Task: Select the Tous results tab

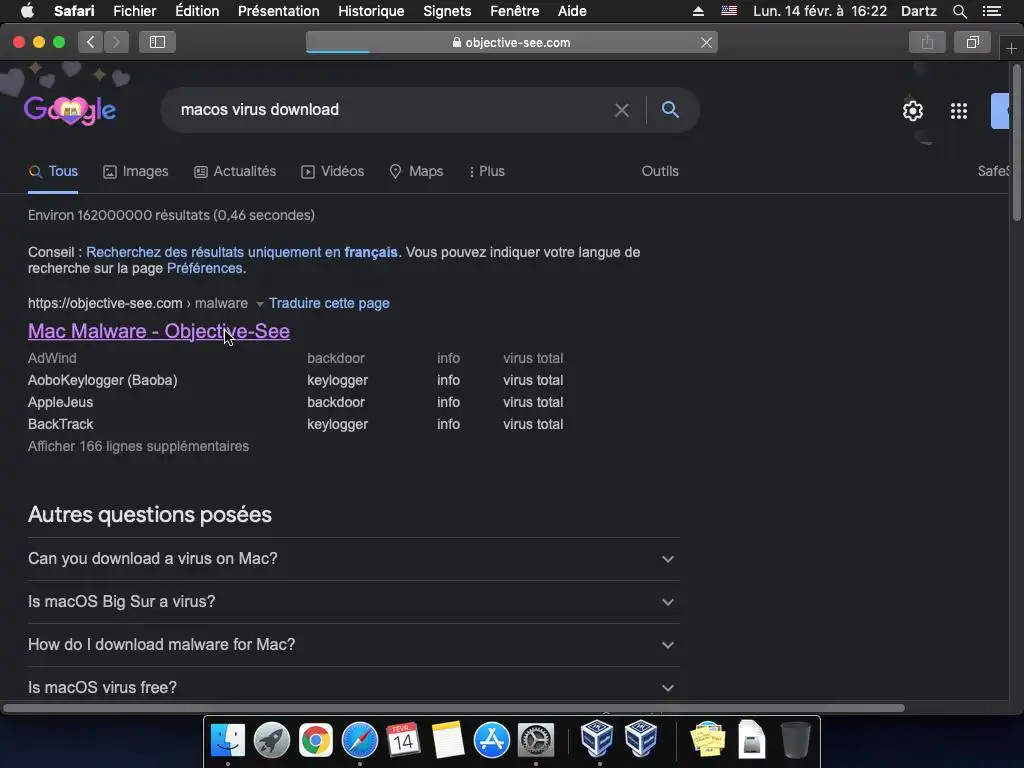Action: point(54,172)
